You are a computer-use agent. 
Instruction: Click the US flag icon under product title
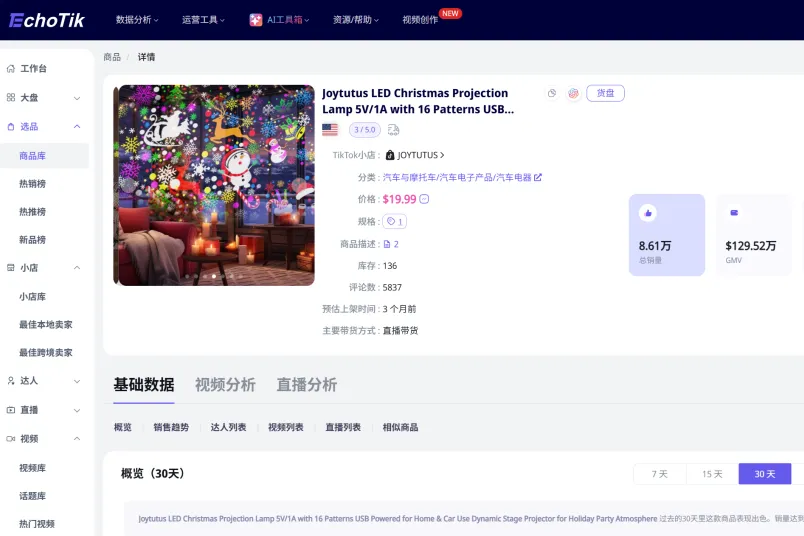click(330, 130)
